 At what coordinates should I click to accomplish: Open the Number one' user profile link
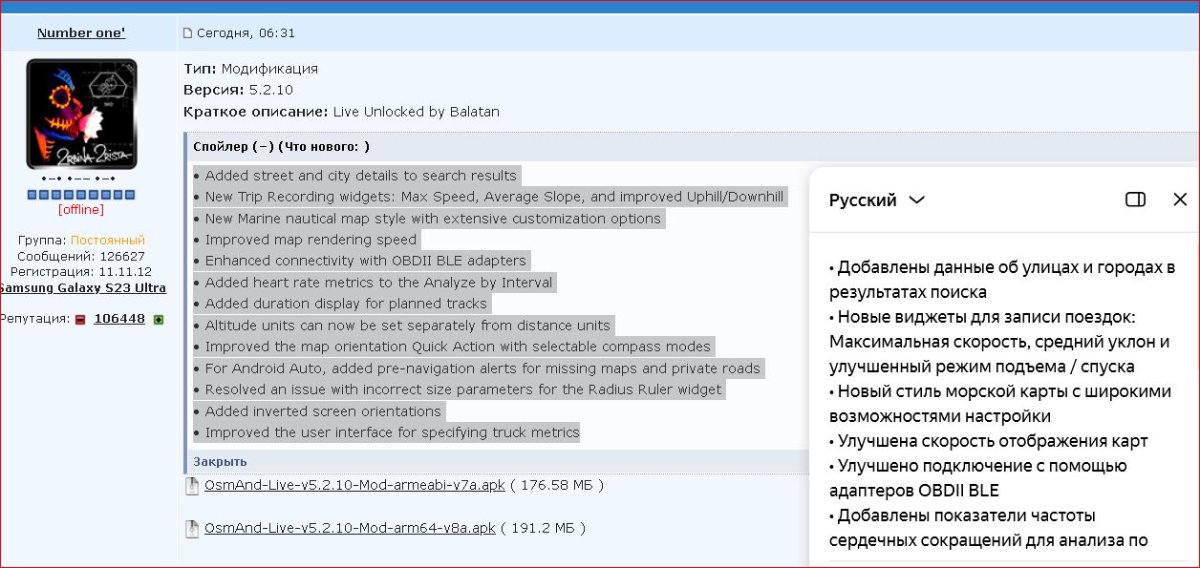(81, 33)
